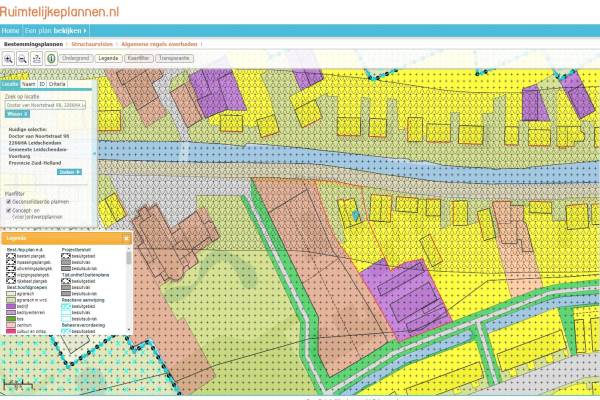The height and width of the screenshot is (400, 600).
Task: Switch to the Criteria search tab
Action: click(58, 86)
